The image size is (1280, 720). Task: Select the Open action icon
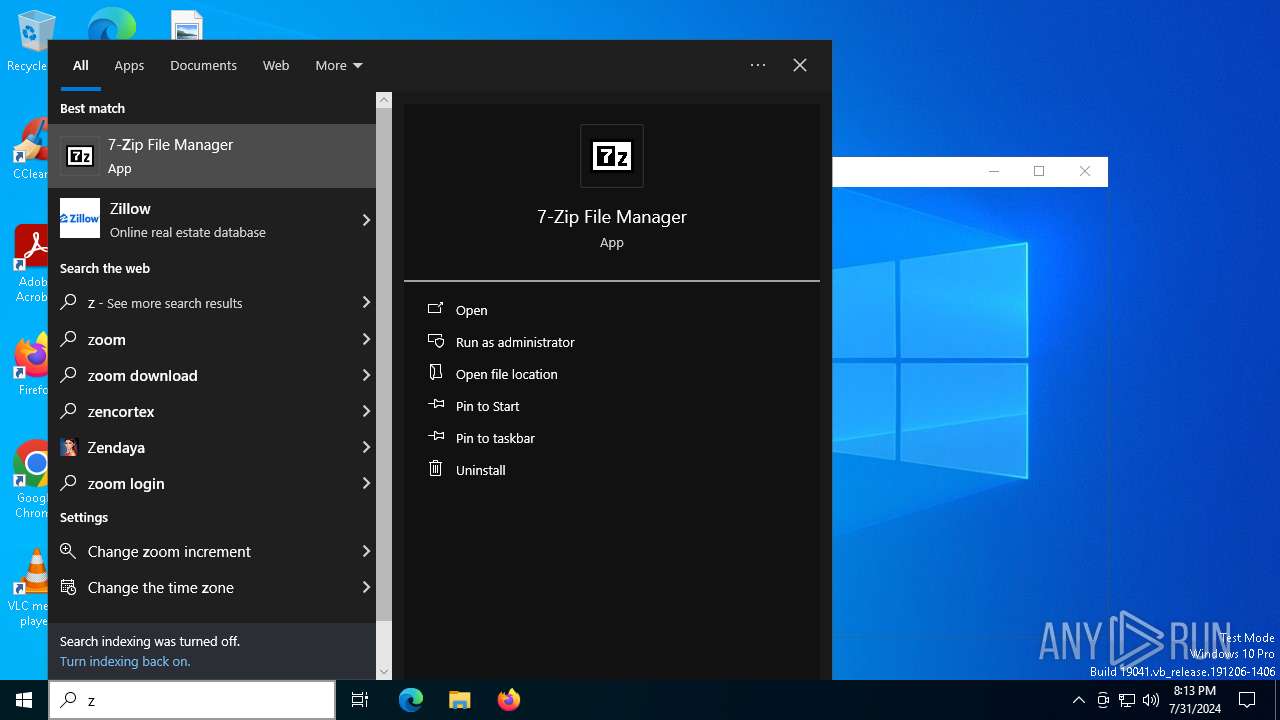coord(435,309)
